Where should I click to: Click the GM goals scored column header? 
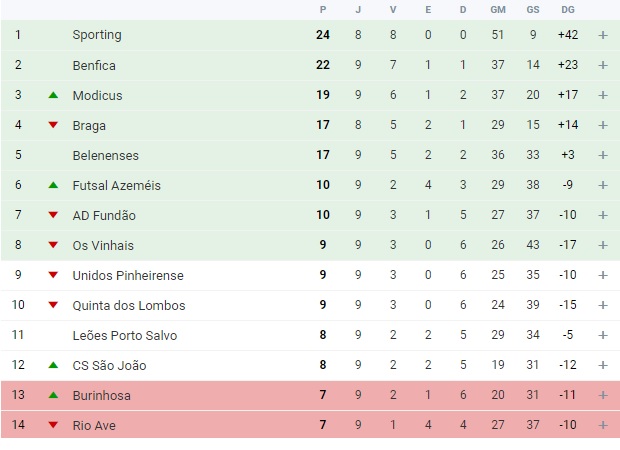click(x=498, y=10)
